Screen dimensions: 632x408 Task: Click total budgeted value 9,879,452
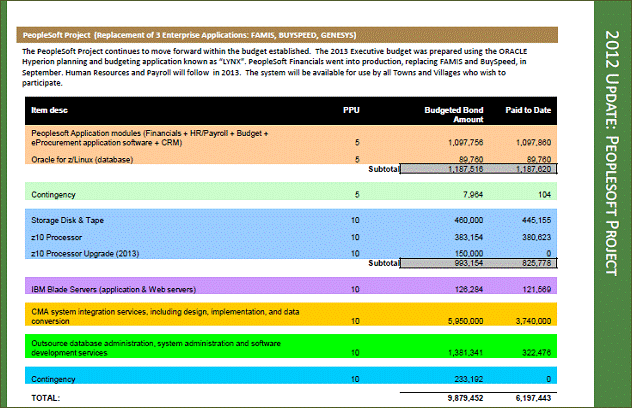point(466,398)
